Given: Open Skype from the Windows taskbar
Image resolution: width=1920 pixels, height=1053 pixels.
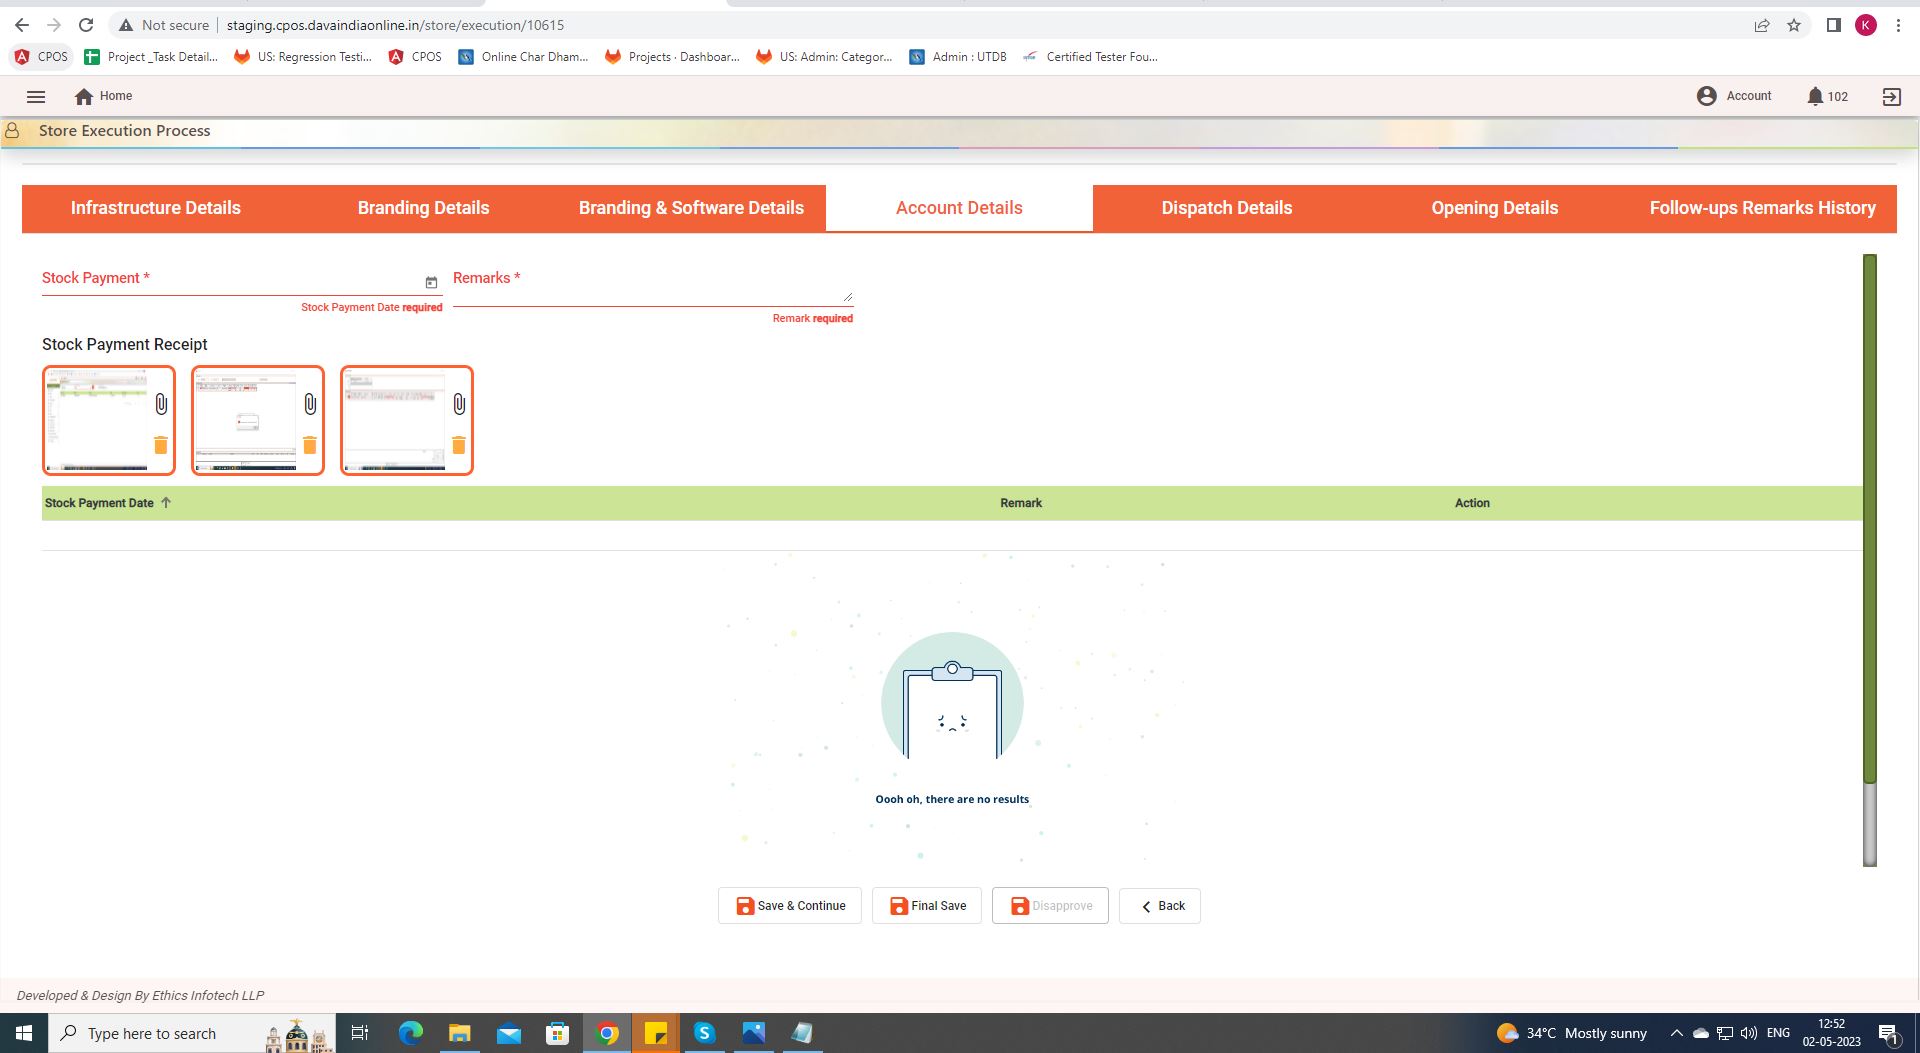Looking at the screenshot, I should click(x=705, y=1033).
